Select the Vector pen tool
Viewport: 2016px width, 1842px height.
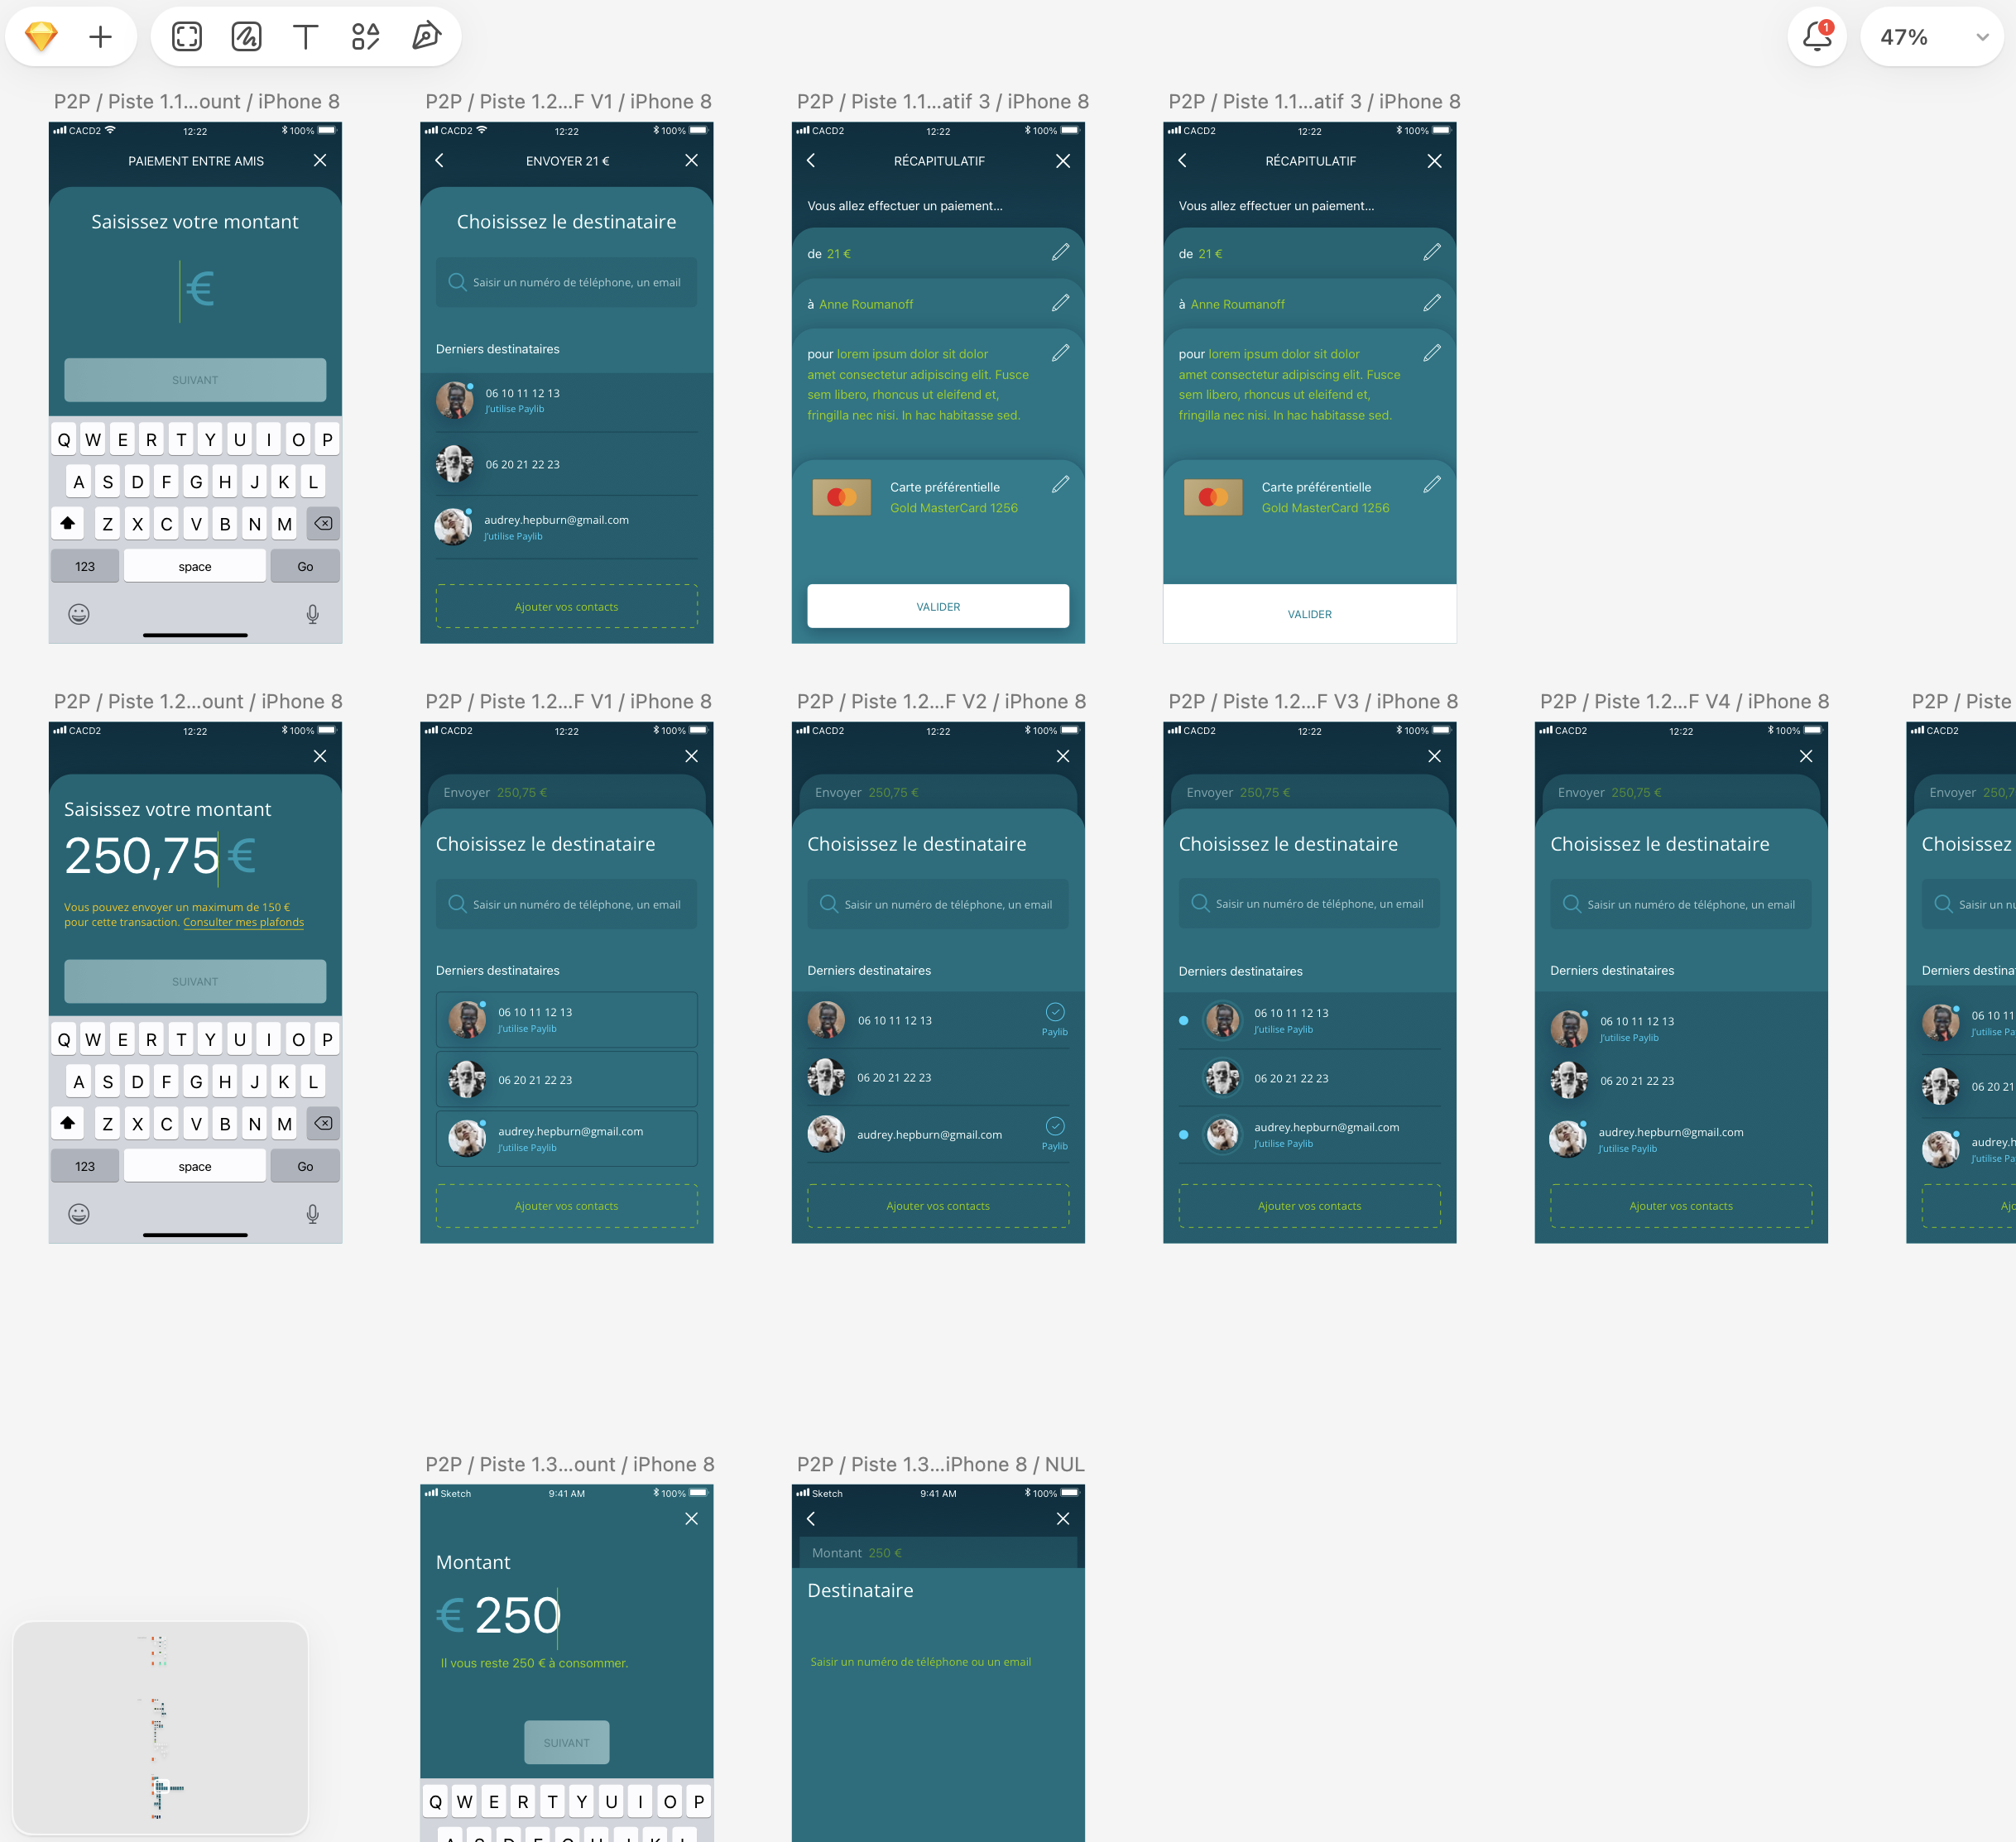pos(426,37)
